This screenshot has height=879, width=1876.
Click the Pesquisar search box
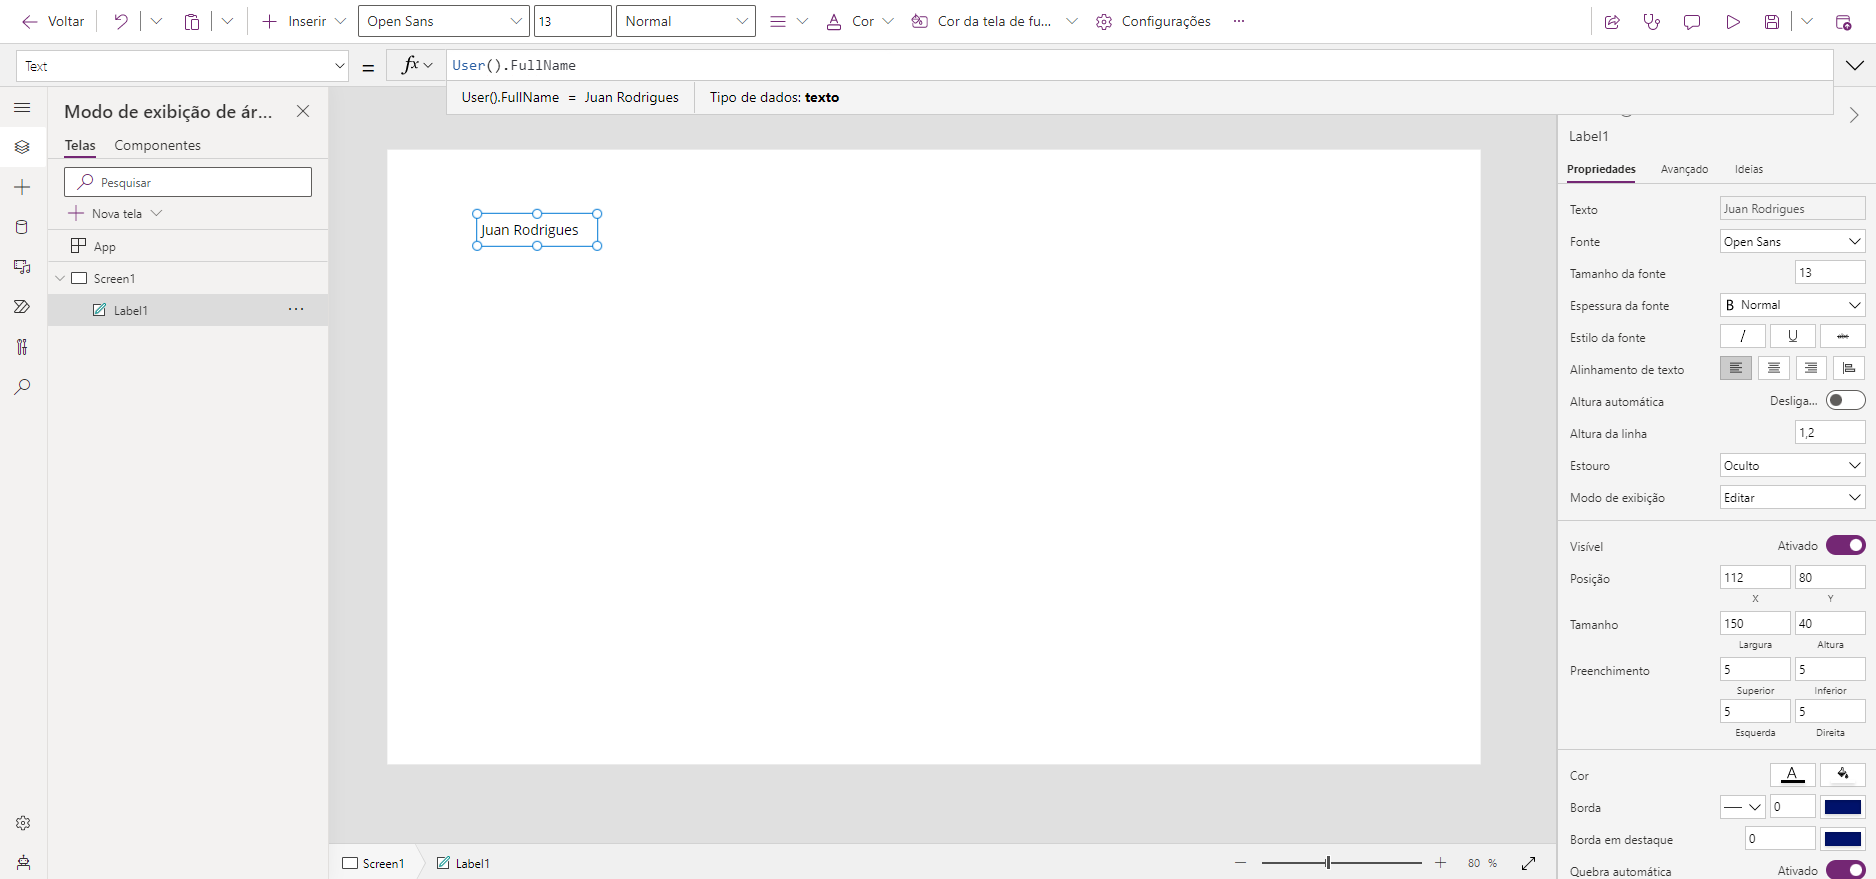coord(188,182)
